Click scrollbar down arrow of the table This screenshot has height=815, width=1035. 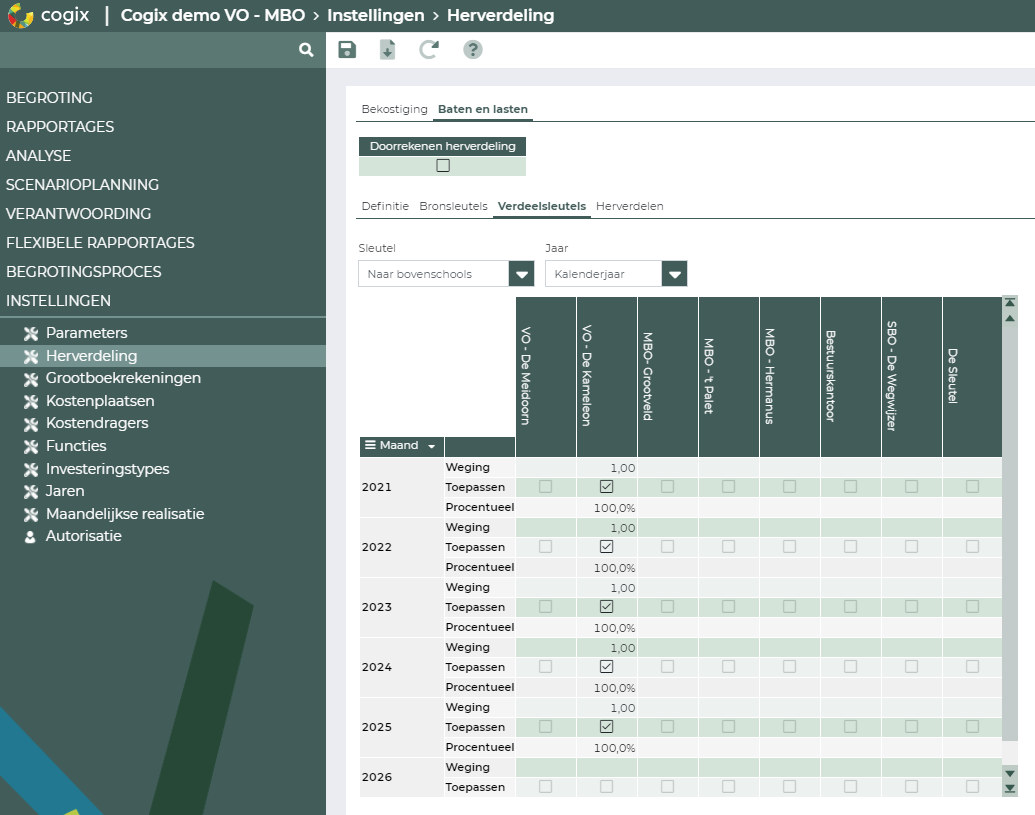tap(1009, 773)
